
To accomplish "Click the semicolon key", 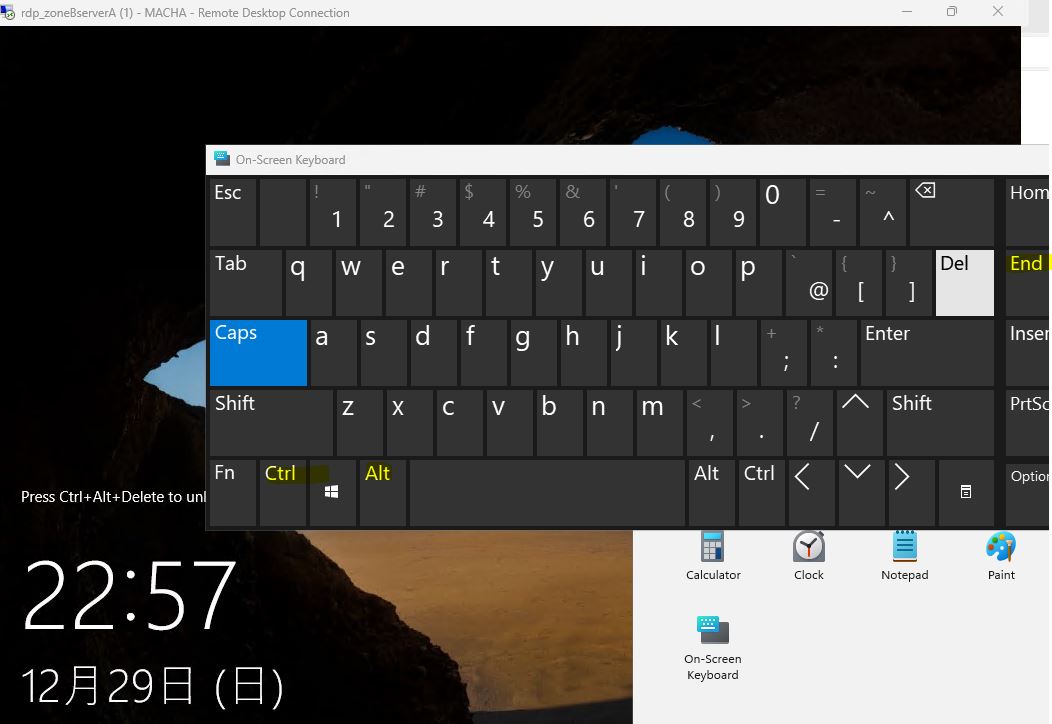I will tap(784, 353).
